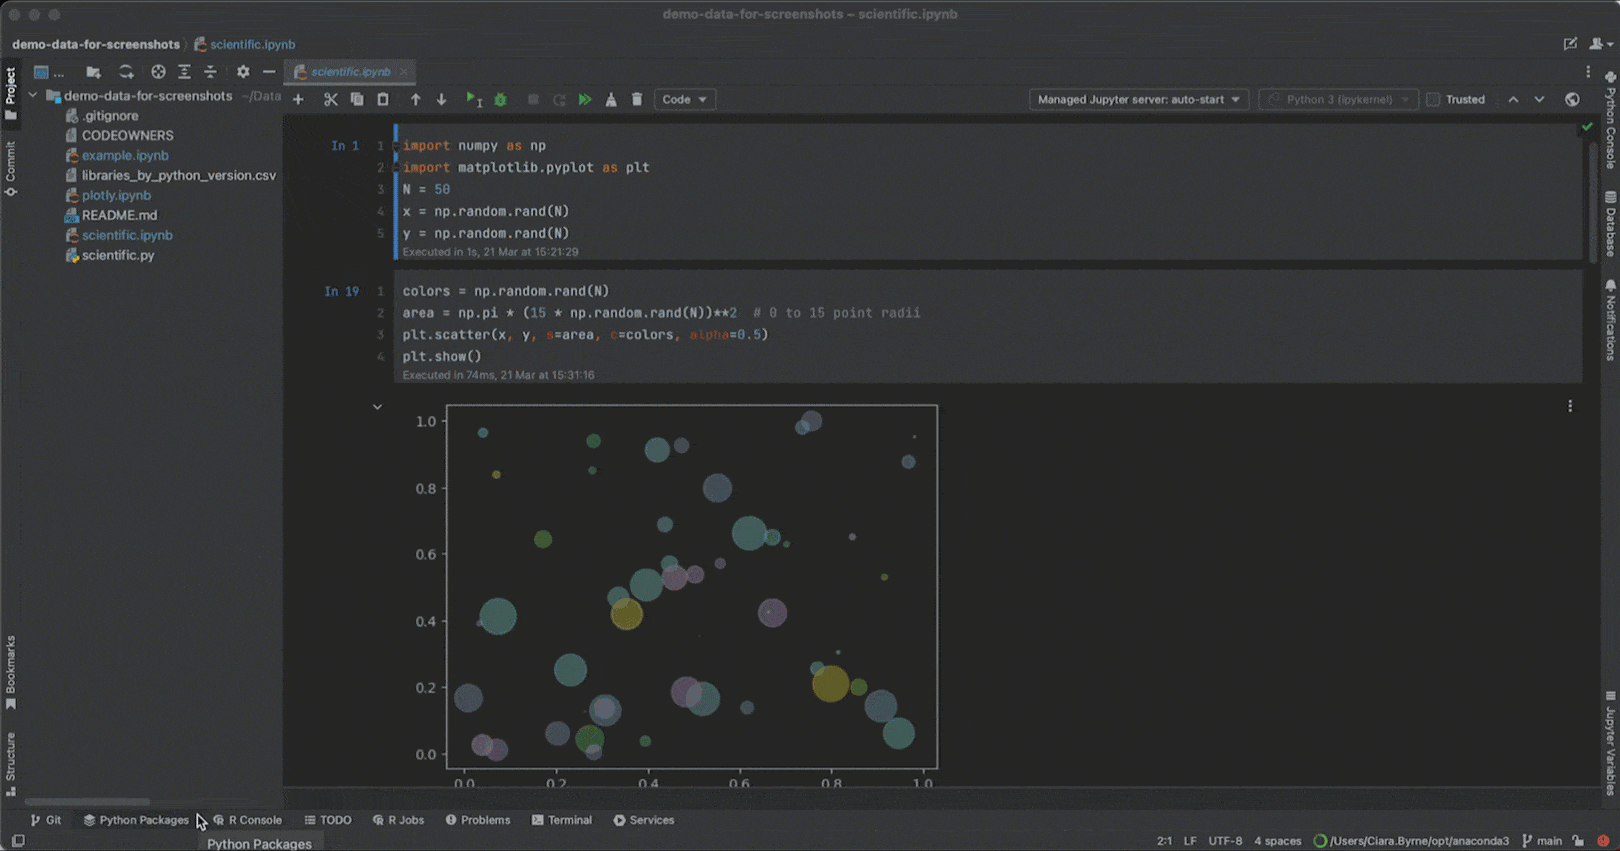Delete the cell using the trash icon
Screen dimensions: 1620x851
(637, 100)
